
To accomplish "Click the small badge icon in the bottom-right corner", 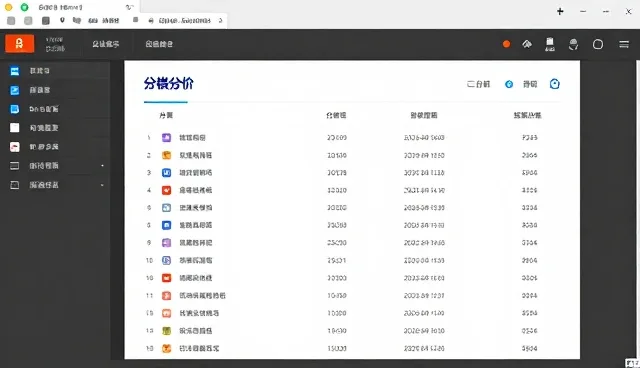I will [632, 363].
